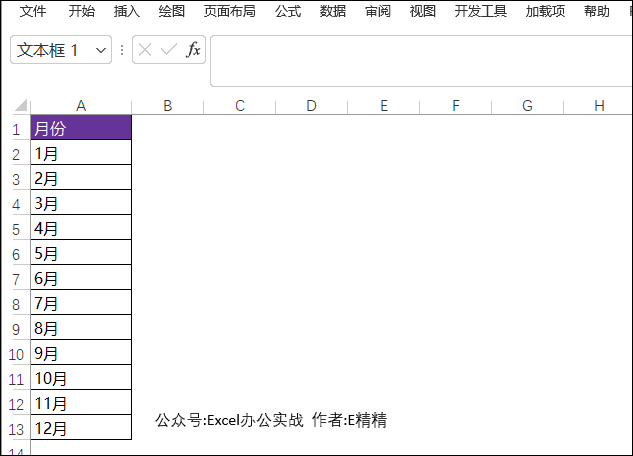Expand the name box dropdown arrow
Screen dimensions: 633x456
(x=101, y=50)
